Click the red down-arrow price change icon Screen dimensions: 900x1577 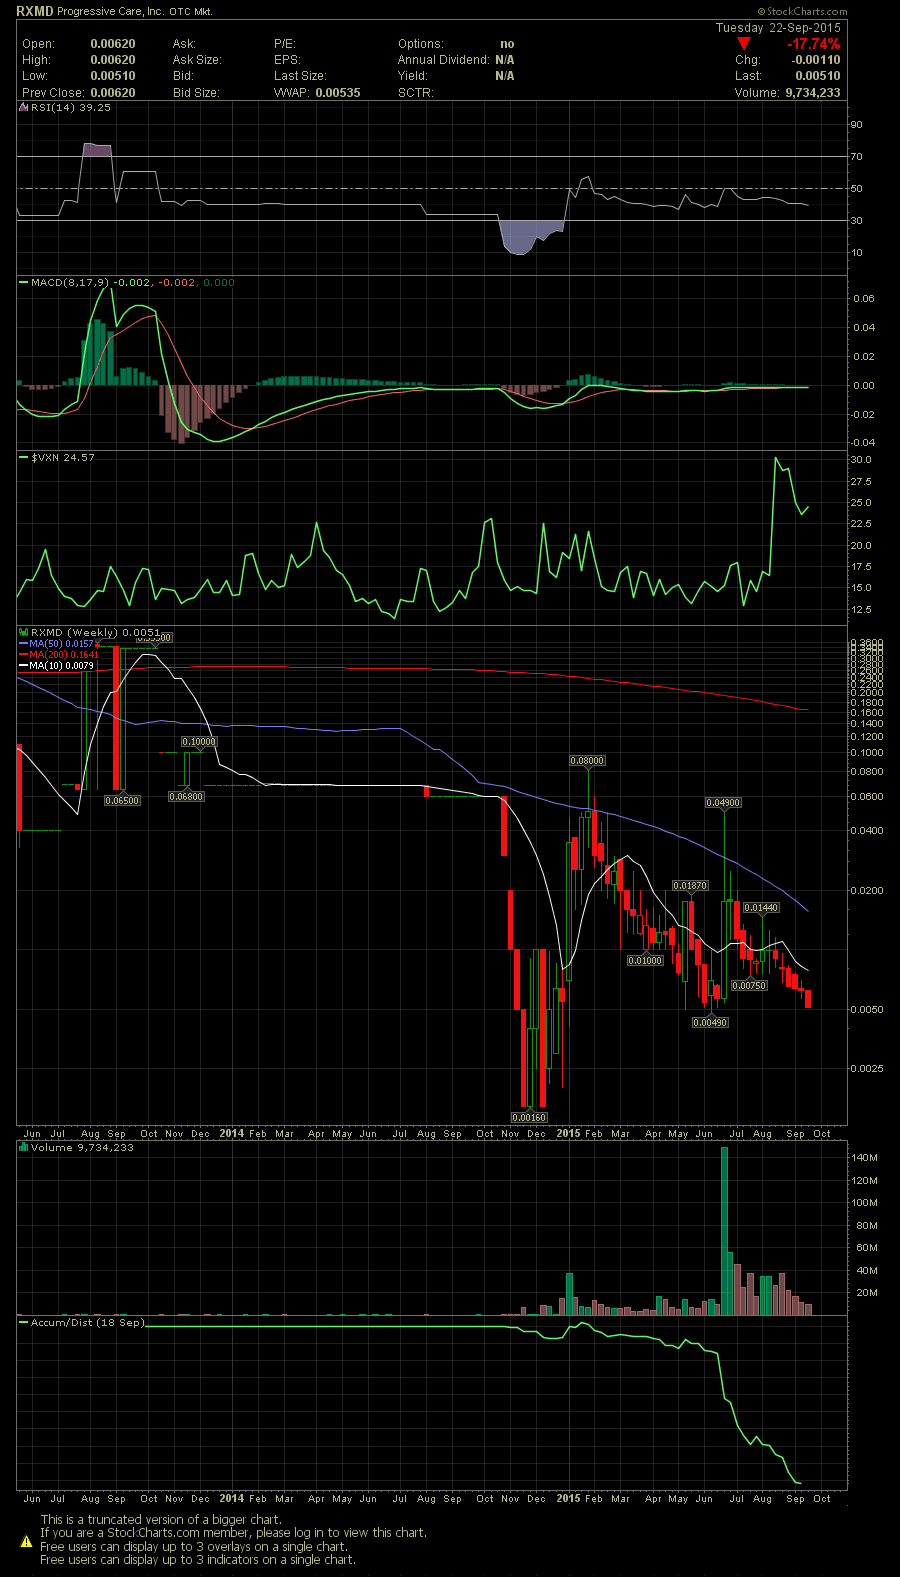[x=743, y=44]
